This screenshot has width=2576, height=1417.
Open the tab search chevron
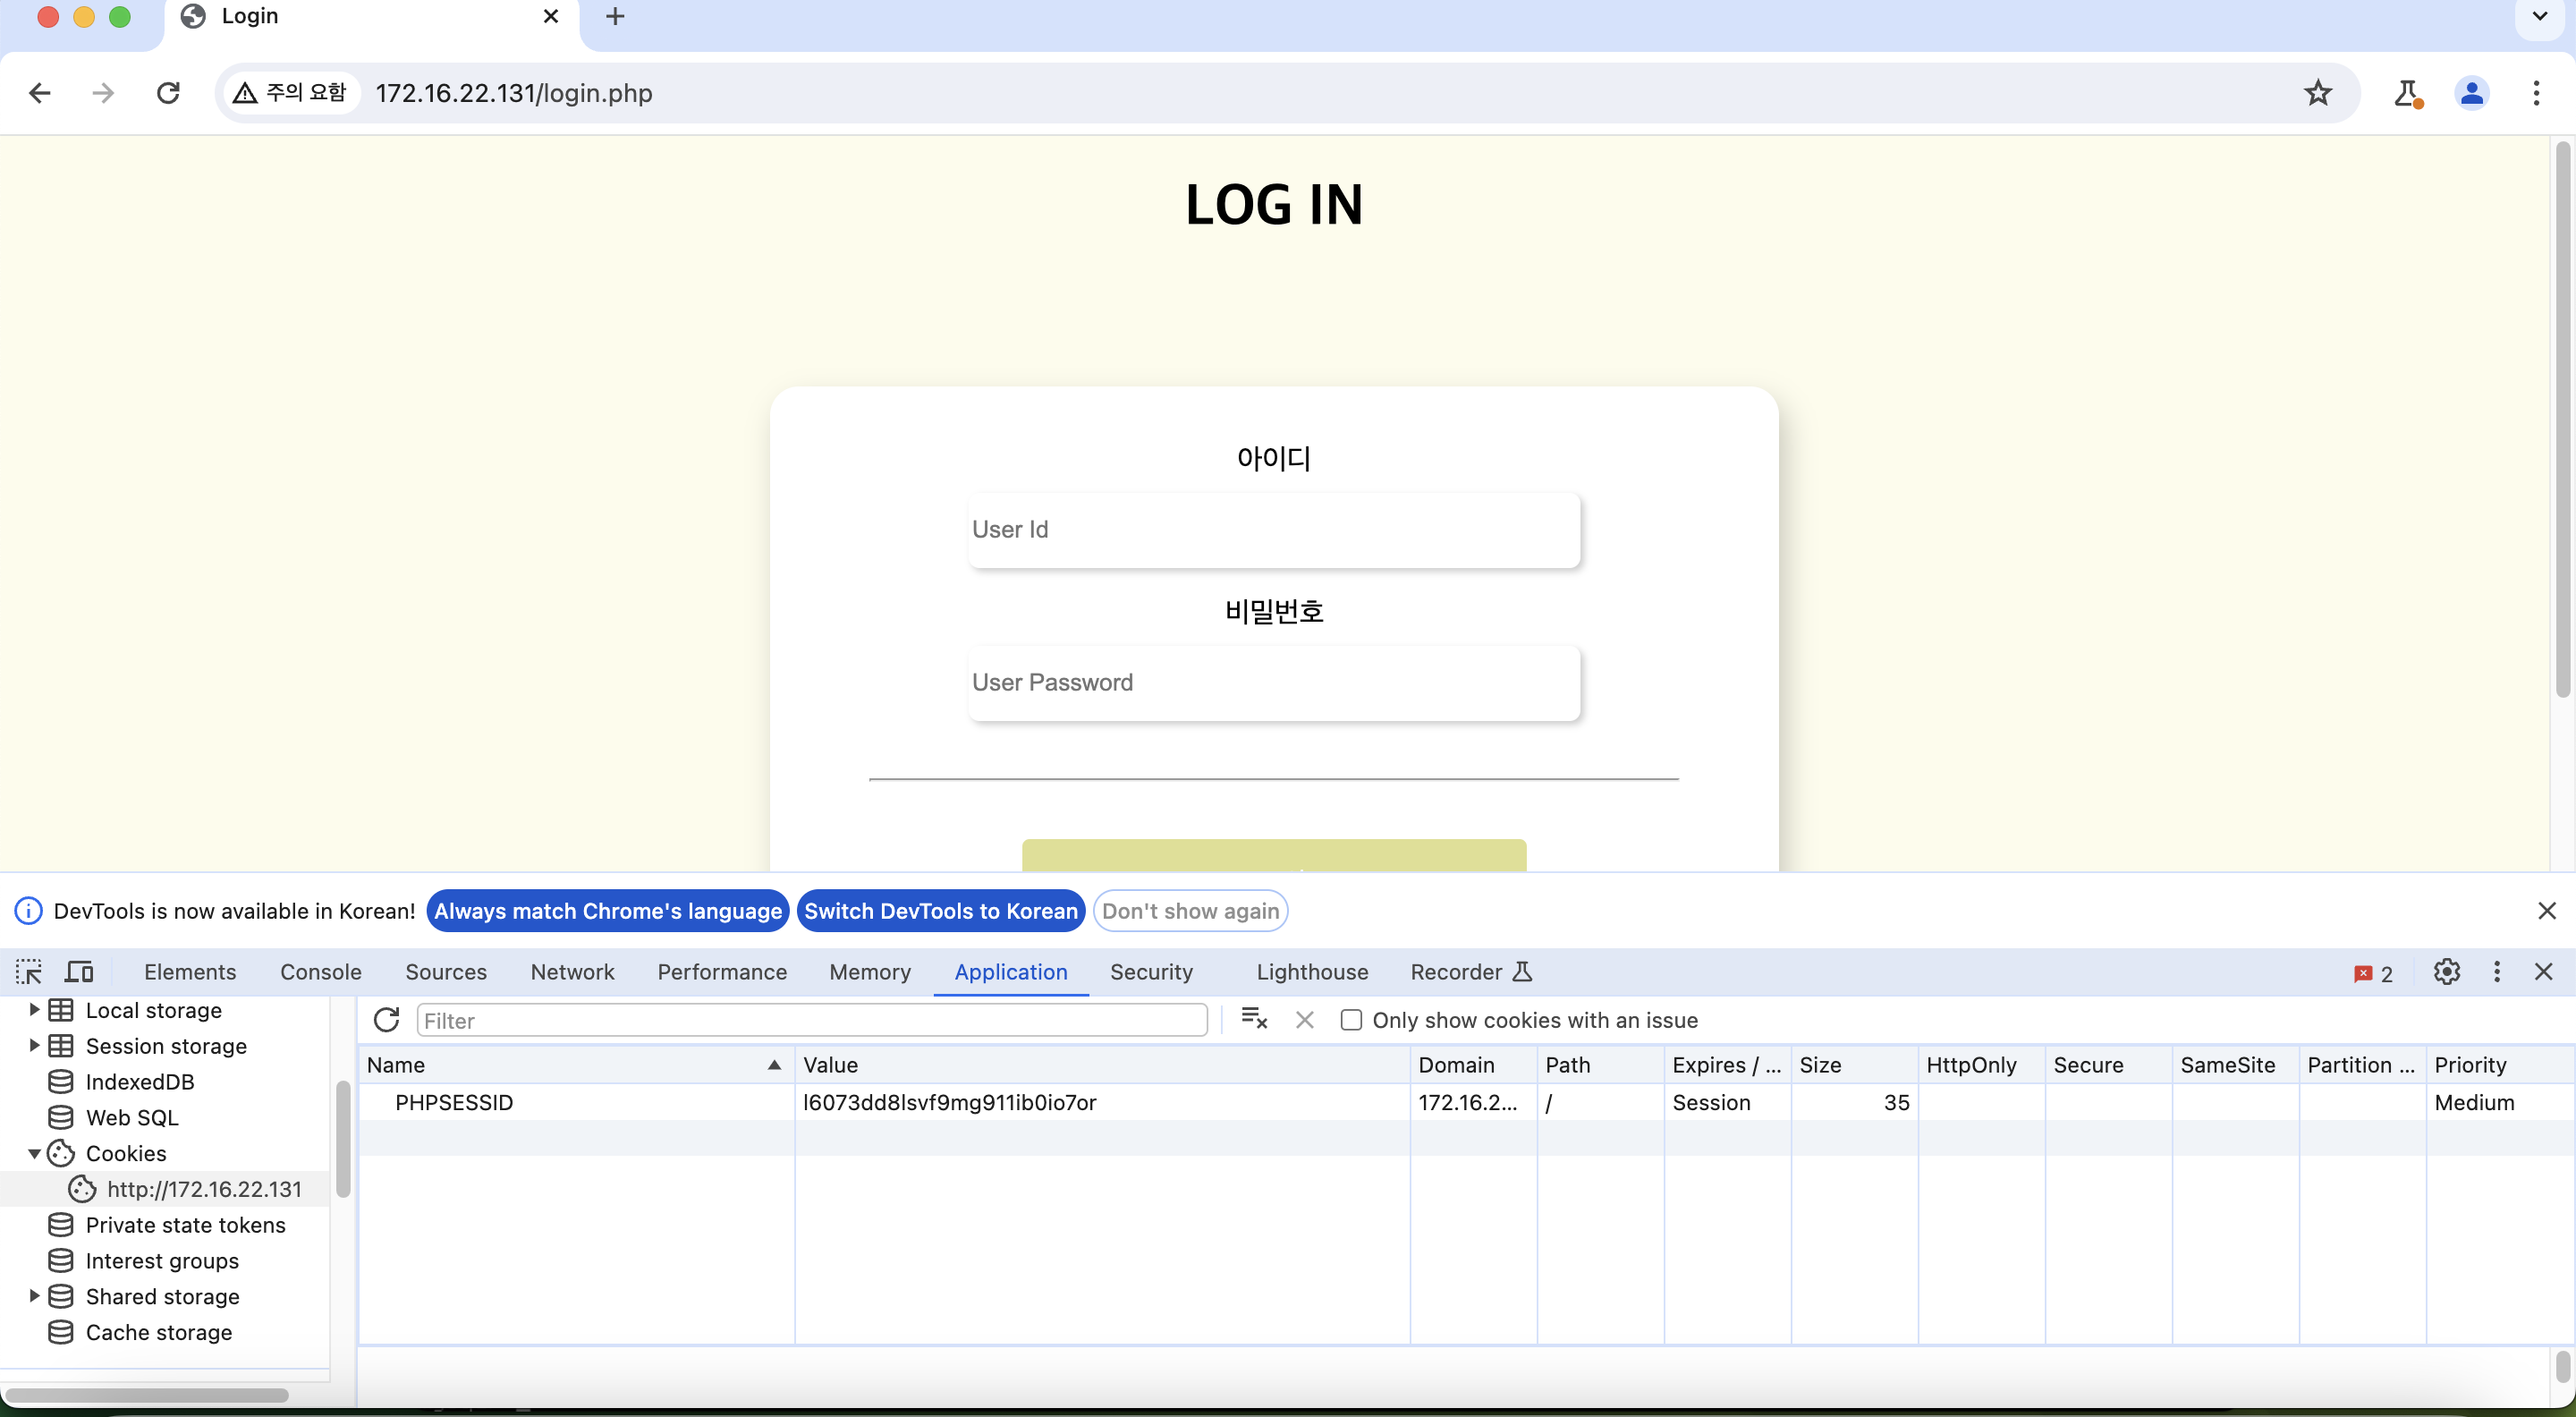click(2539, 17)
